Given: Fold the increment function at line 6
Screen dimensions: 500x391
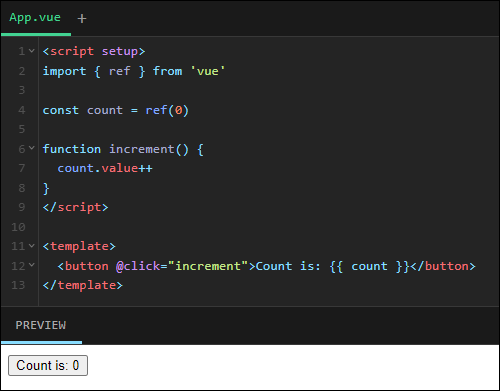Looking at the screenshot, I should click(32, 149).
